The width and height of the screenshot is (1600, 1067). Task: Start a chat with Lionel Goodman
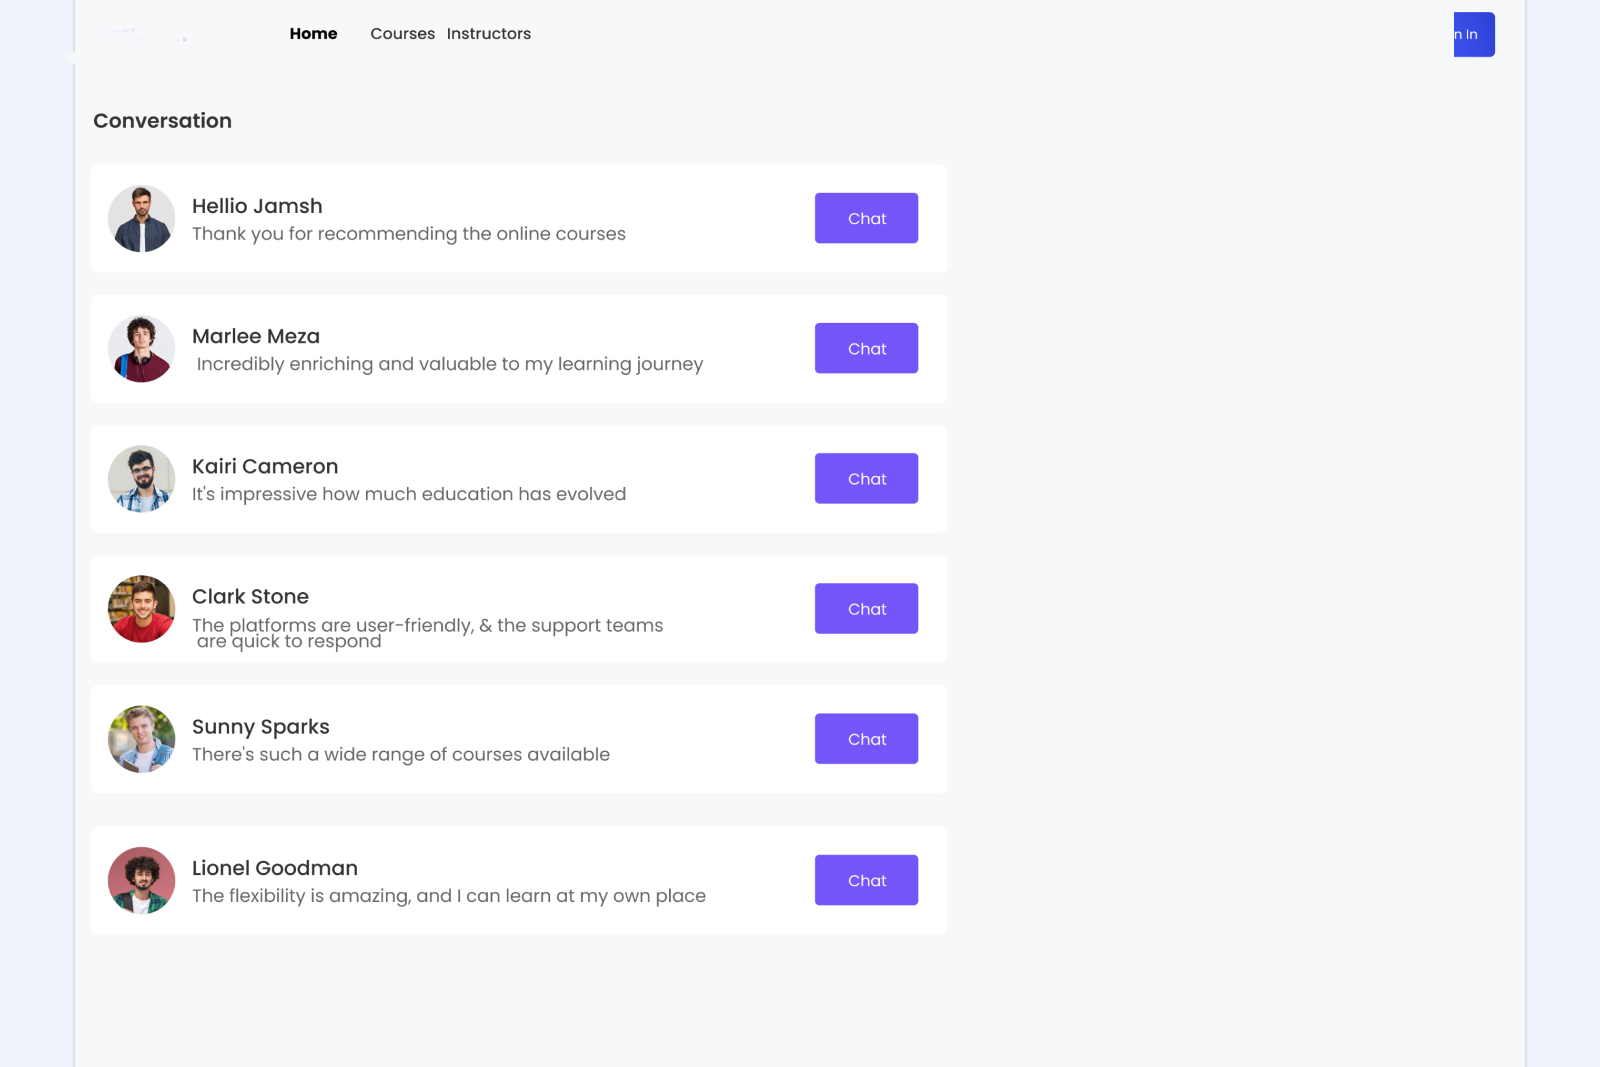tap(866, 880)
